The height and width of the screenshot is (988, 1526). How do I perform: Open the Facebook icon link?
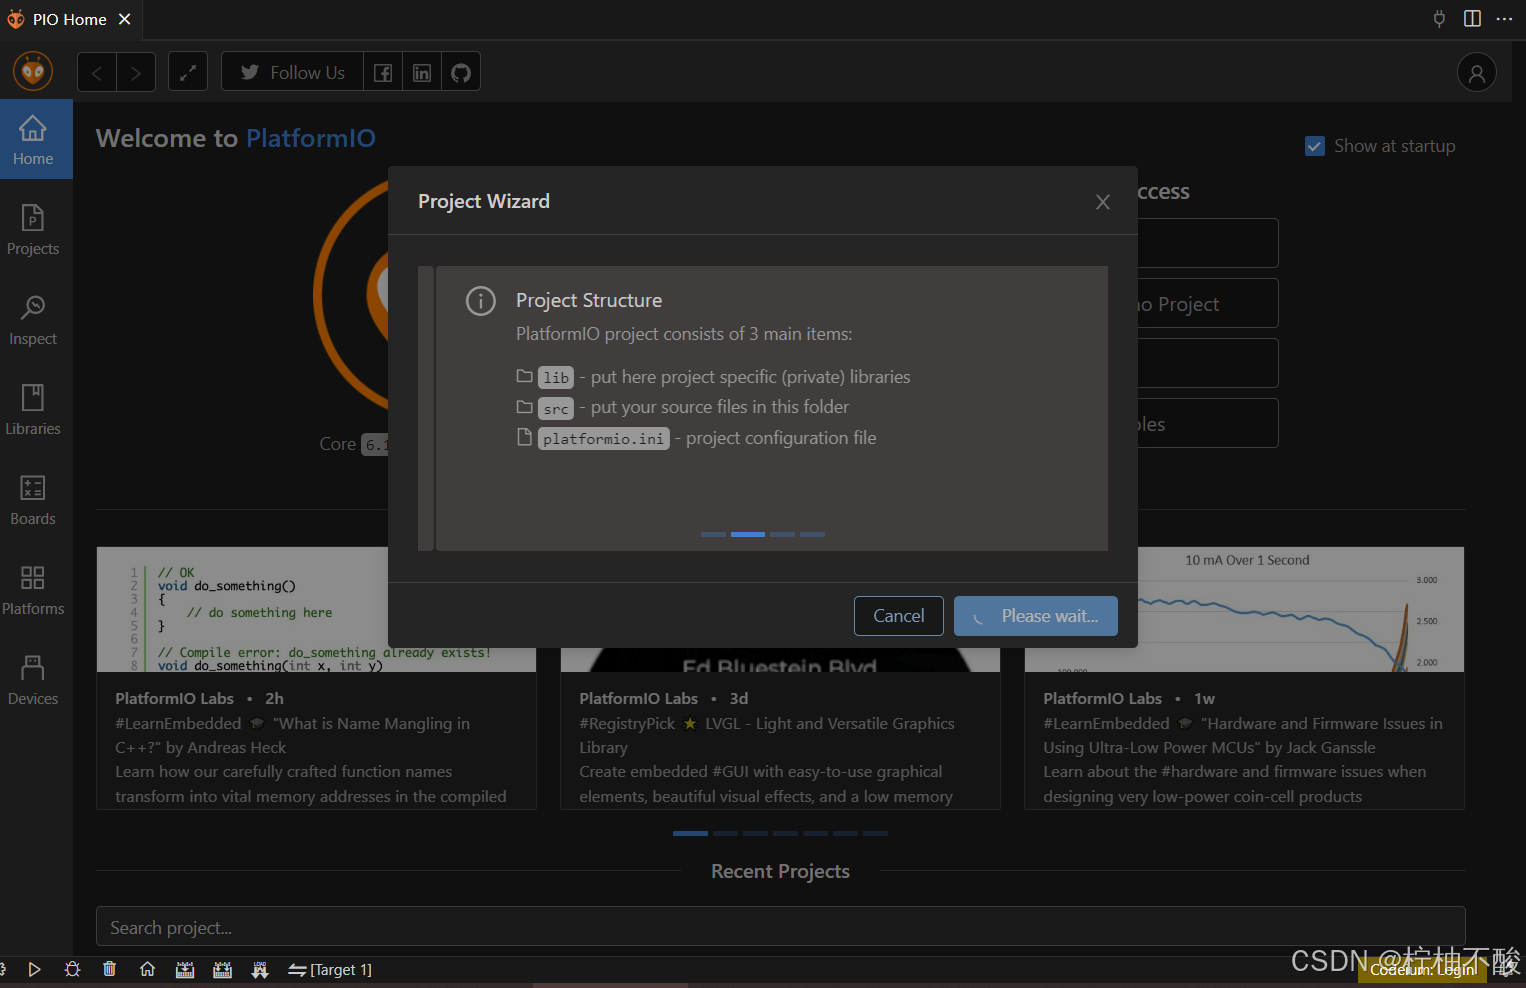pyautogui.click(x=383, y=72)
